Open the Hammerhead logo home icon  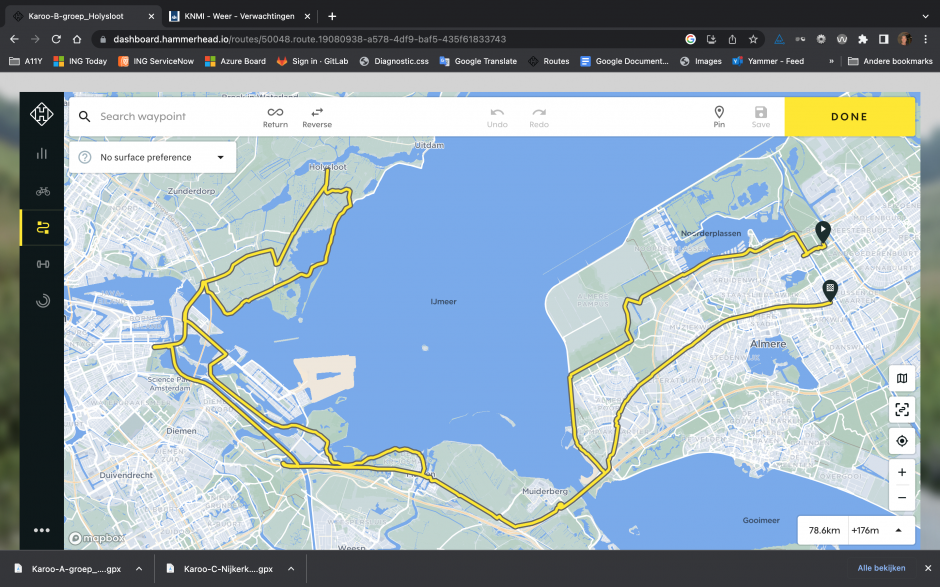(x=42, y=114)
